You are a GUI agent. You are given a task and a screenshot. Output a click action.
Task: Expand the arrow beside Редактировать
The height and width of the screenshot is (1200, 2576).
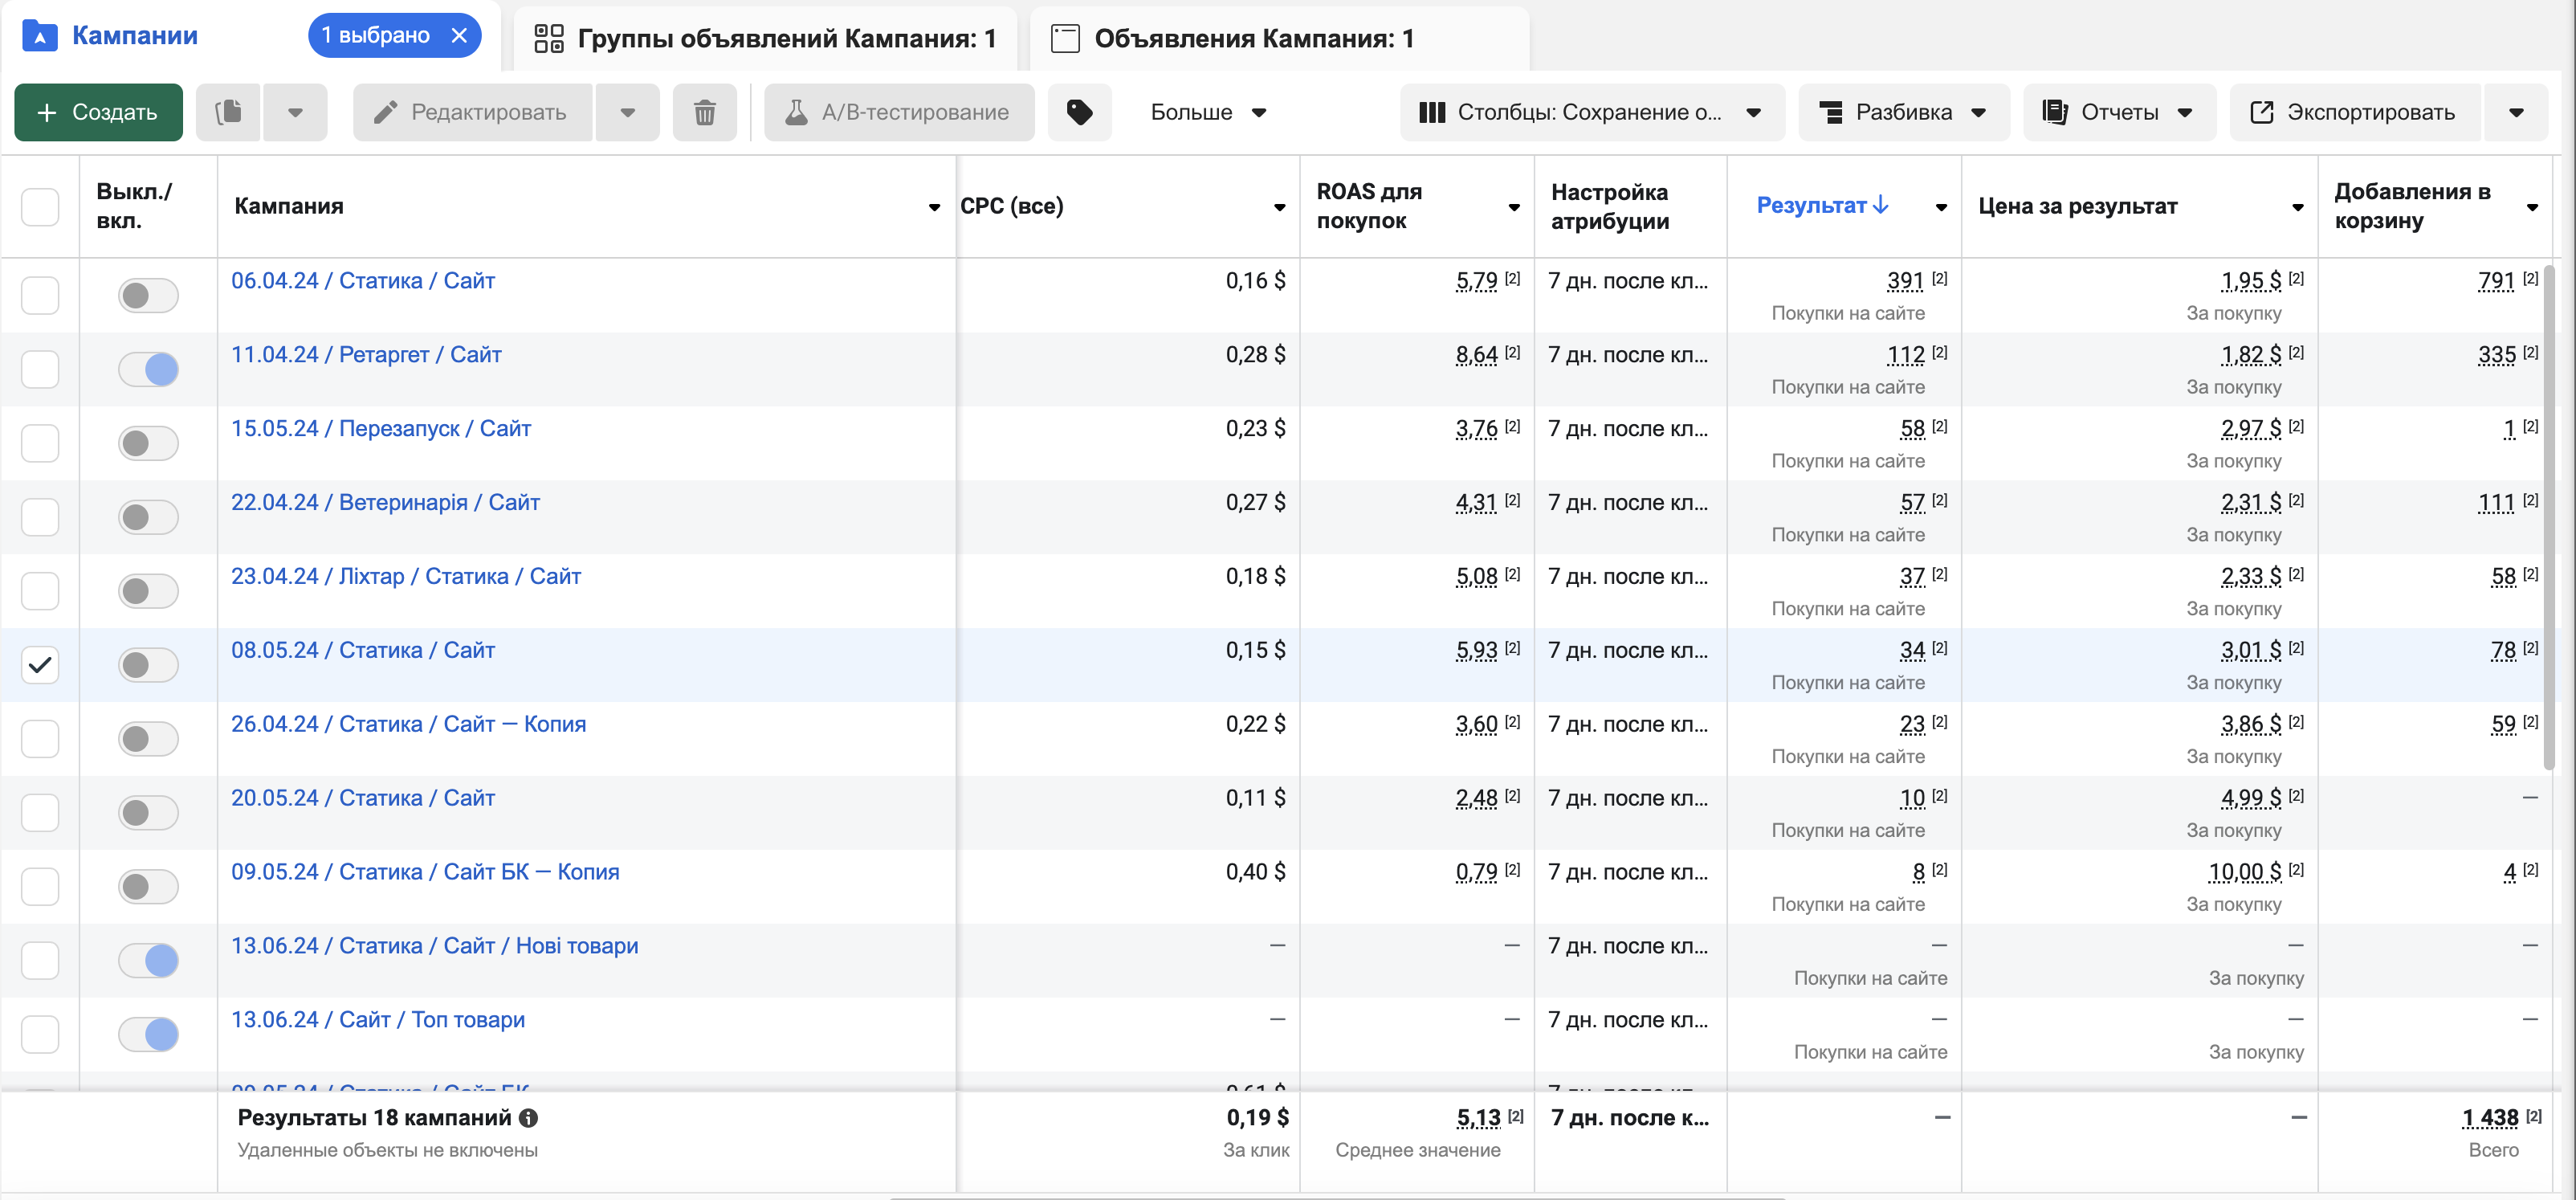click(627, 112)
